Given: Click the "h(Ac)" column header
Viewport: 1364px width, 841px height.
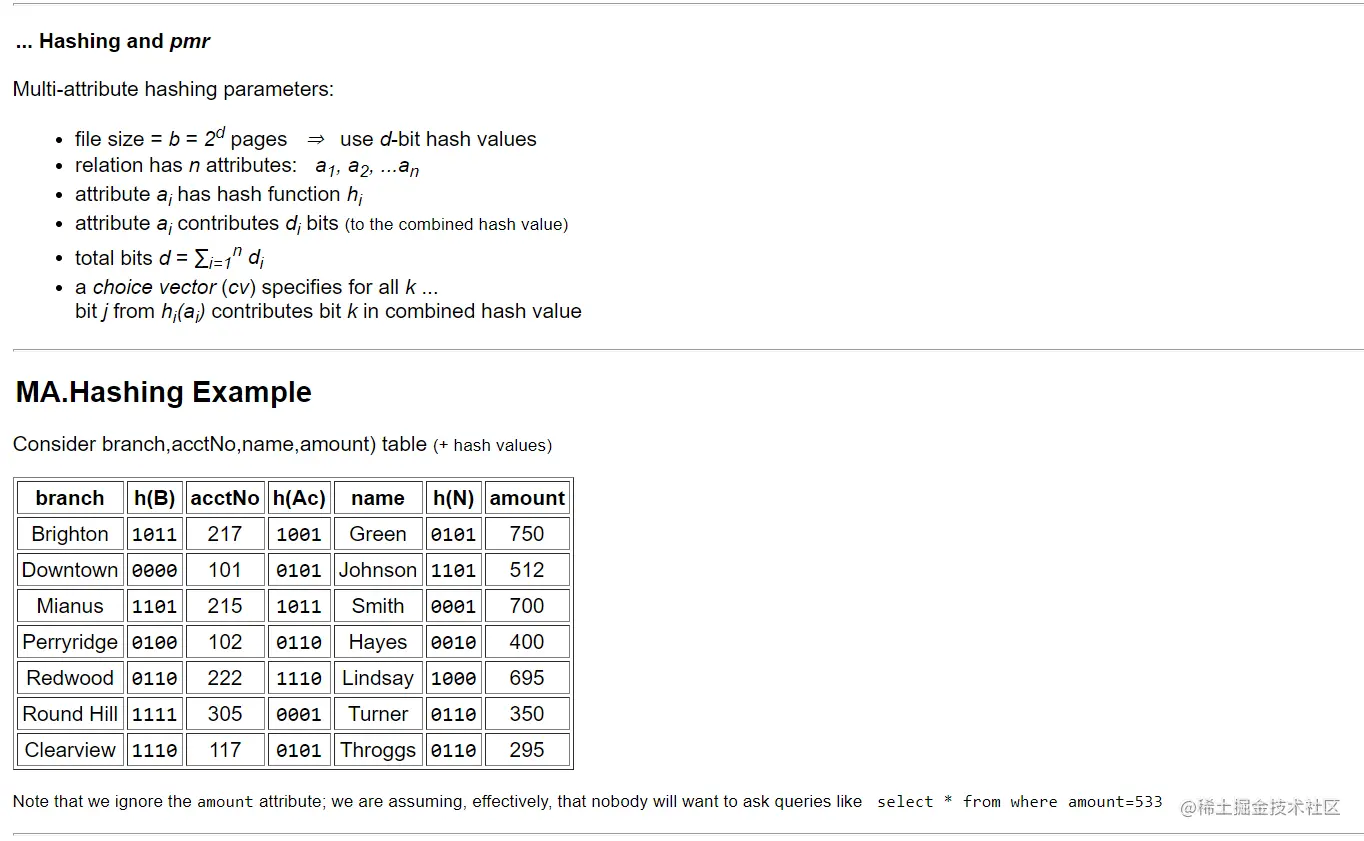Looking at the screenshot, I should pyautogui.click(x=299, y=498).
